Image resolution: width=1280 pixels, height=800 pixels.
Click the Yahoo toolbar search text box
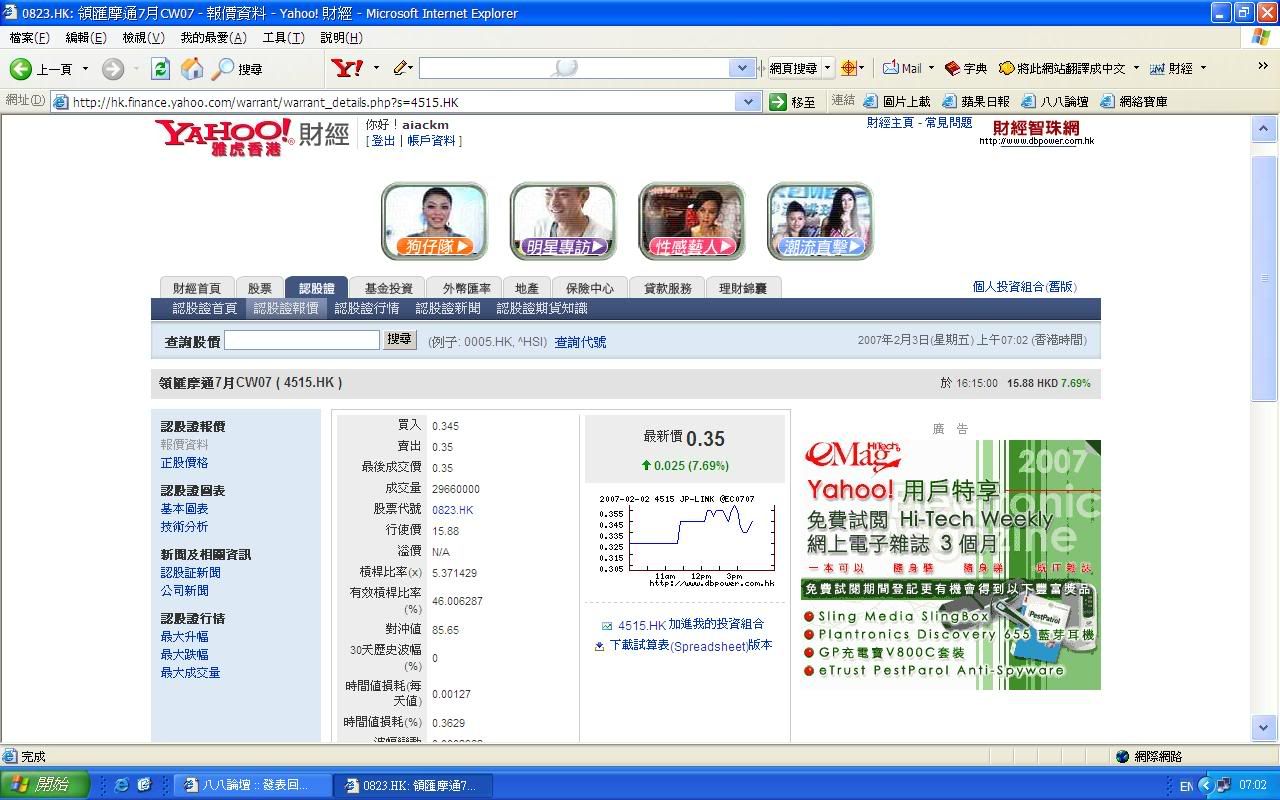pos(575,68)
